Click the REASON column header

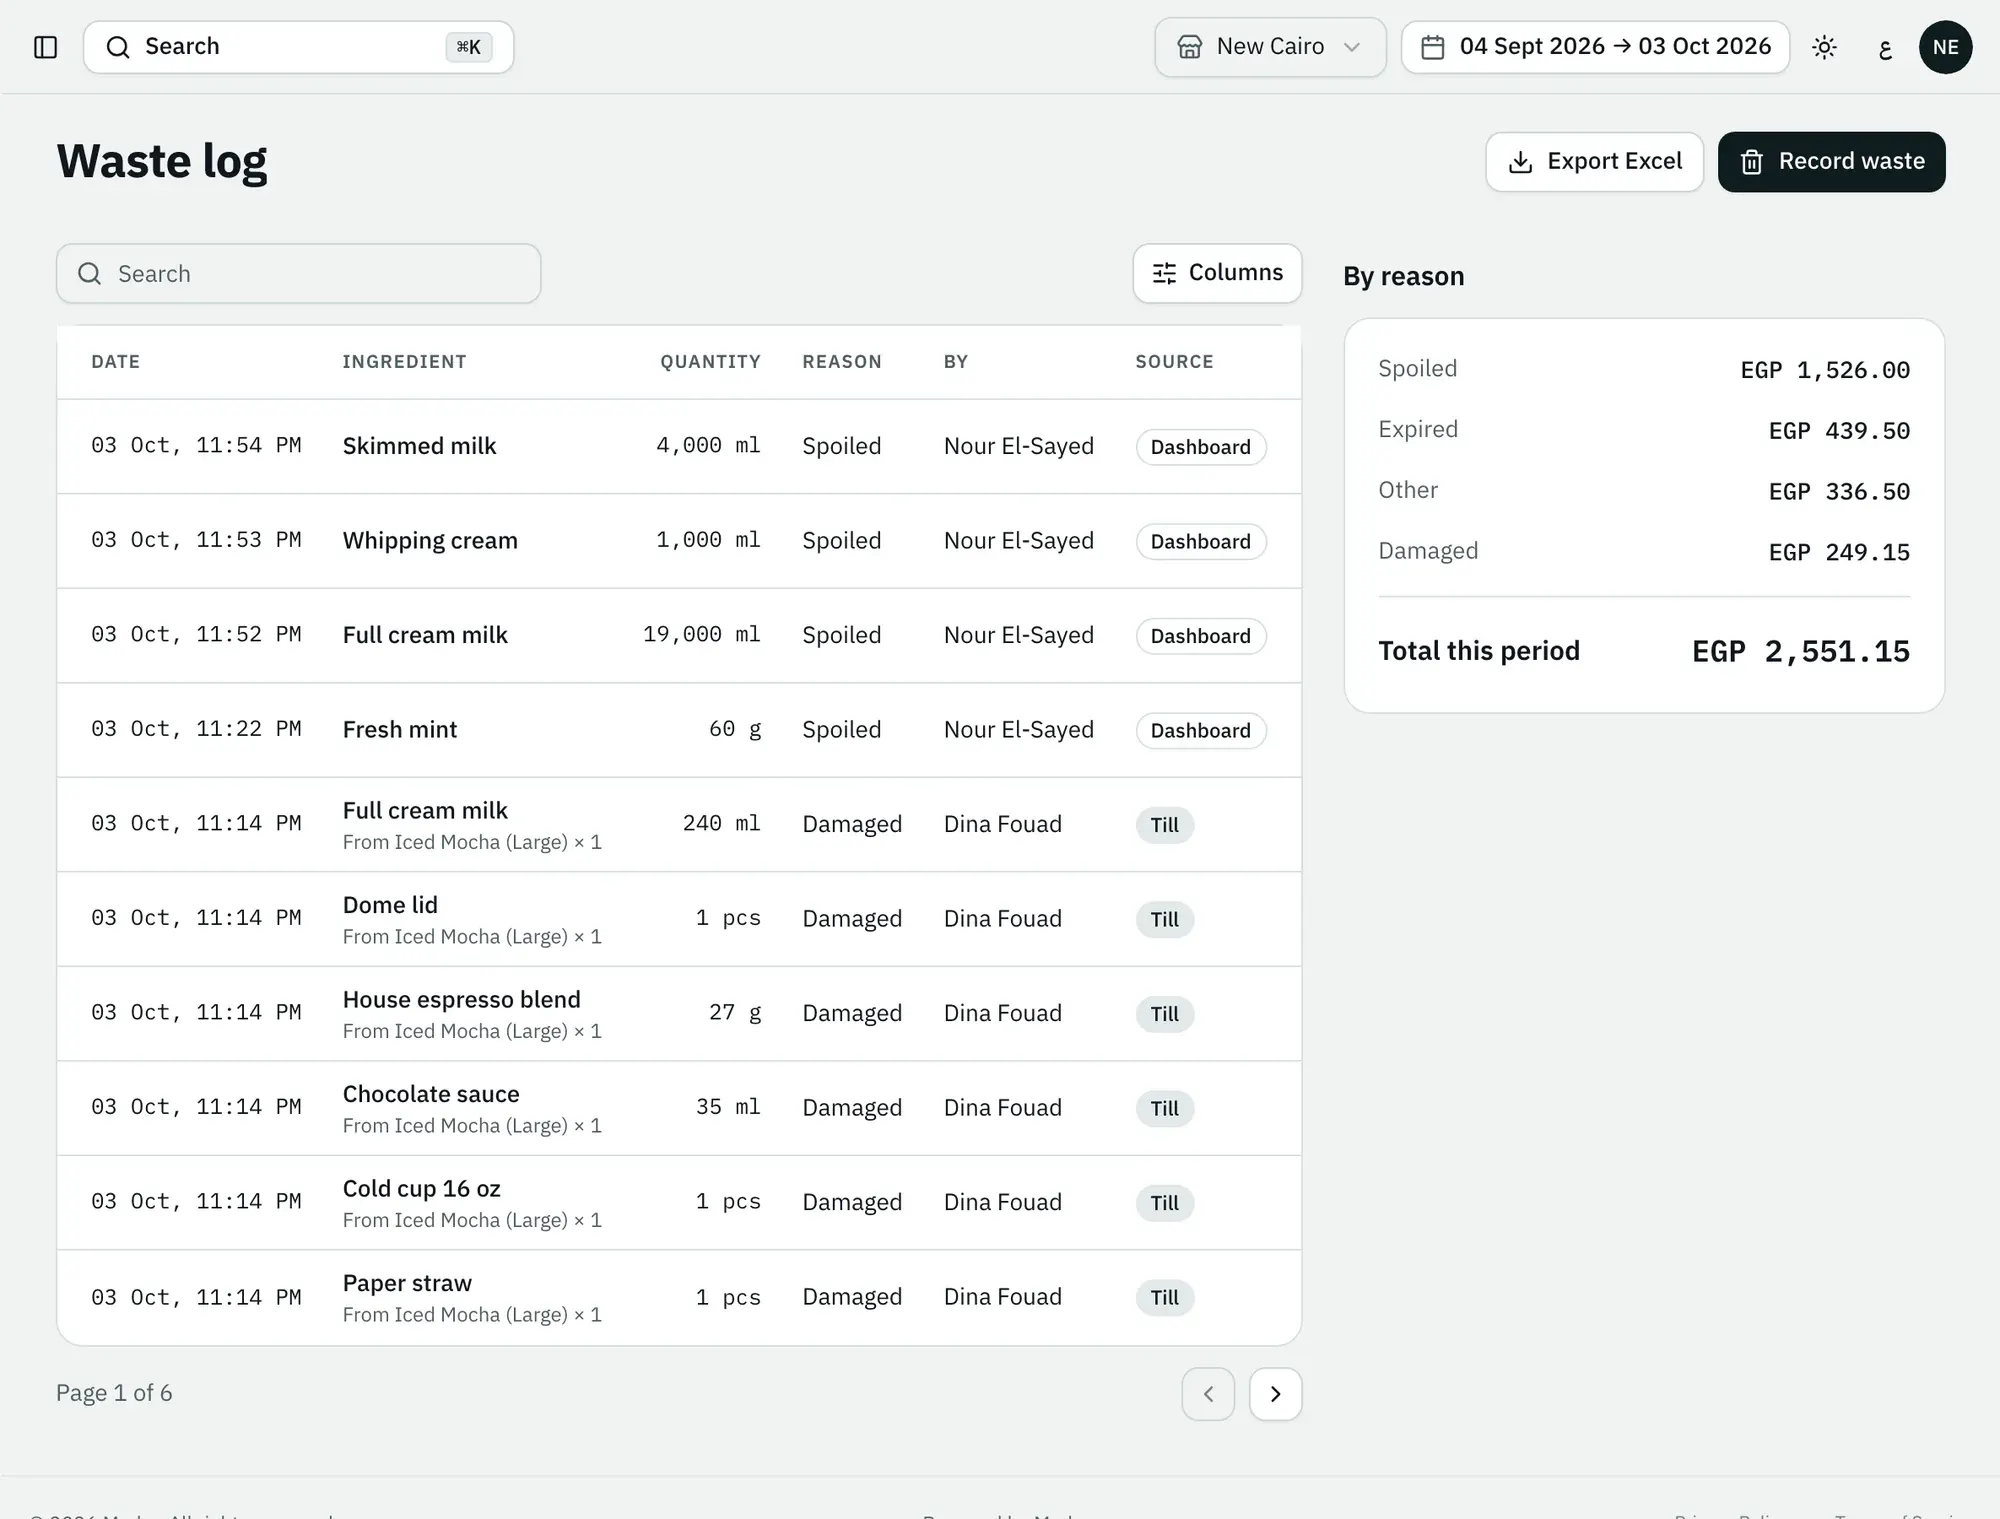(842, 362)
